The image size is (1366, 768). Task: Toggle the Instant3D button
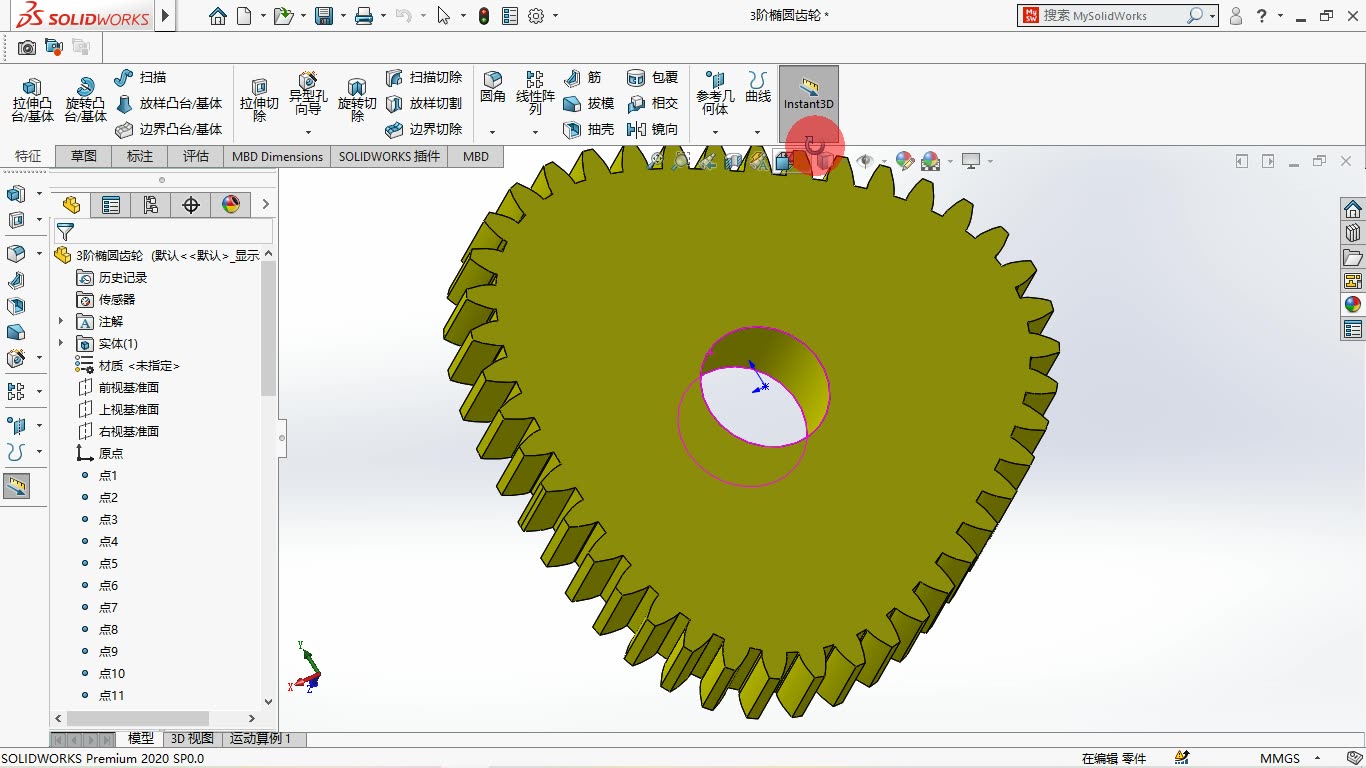coord(808,94)
